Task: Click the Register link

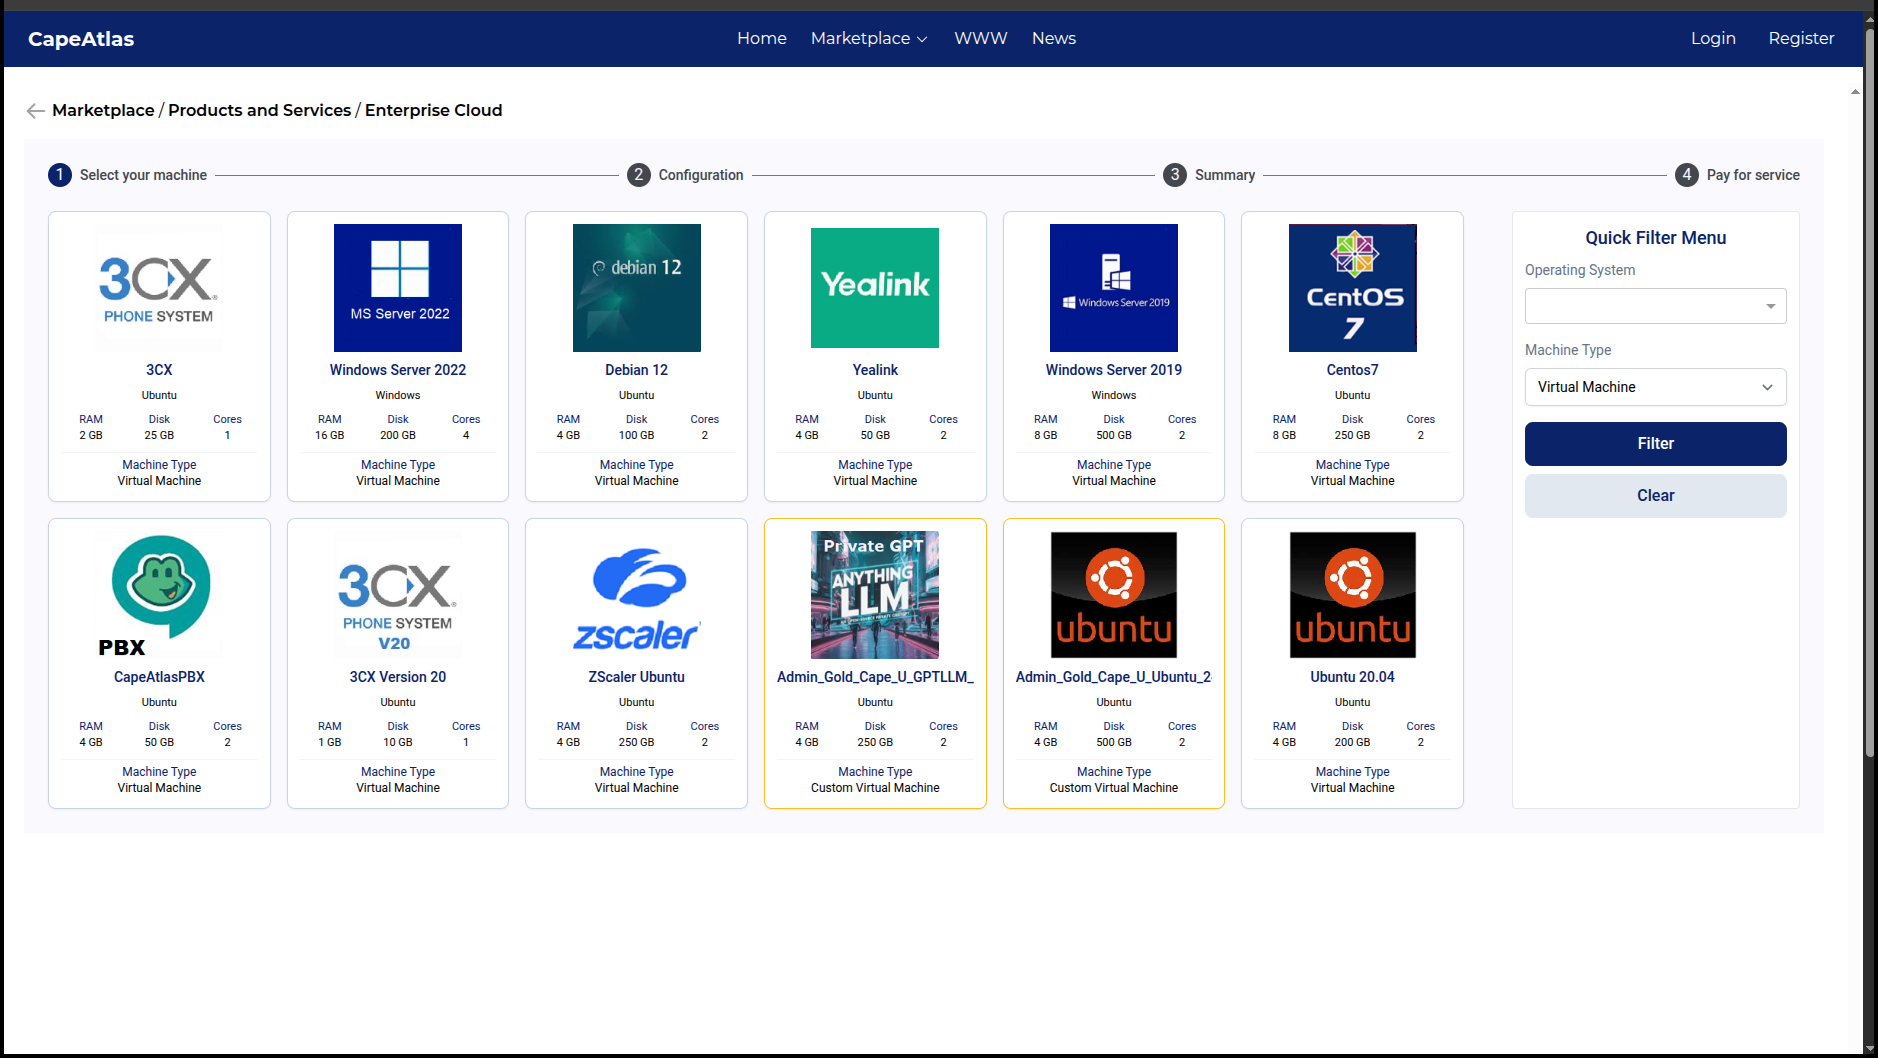Action: (1801, 39)
